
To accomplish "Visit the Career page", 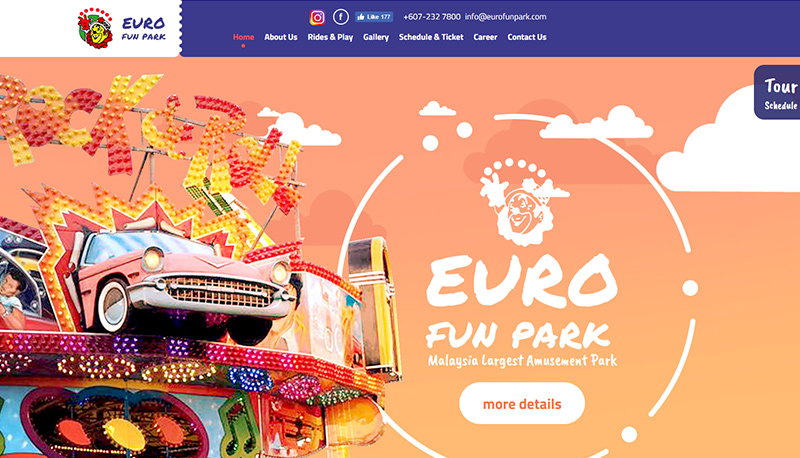I will [x=485, y=37].
